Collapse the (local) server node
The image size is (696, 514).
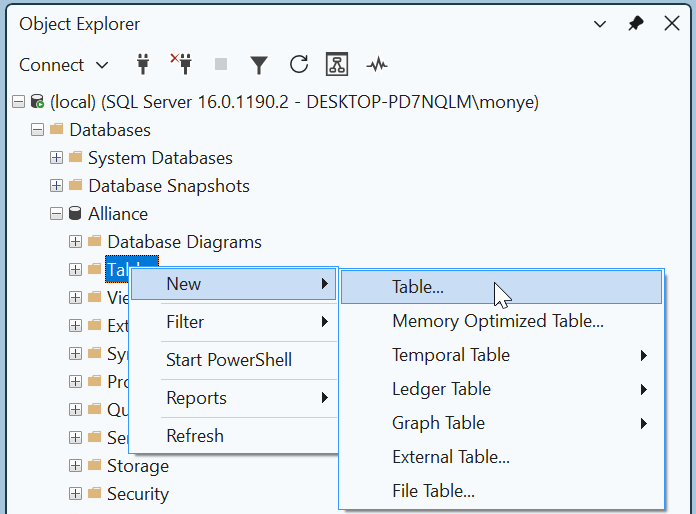tap(18, 102)
